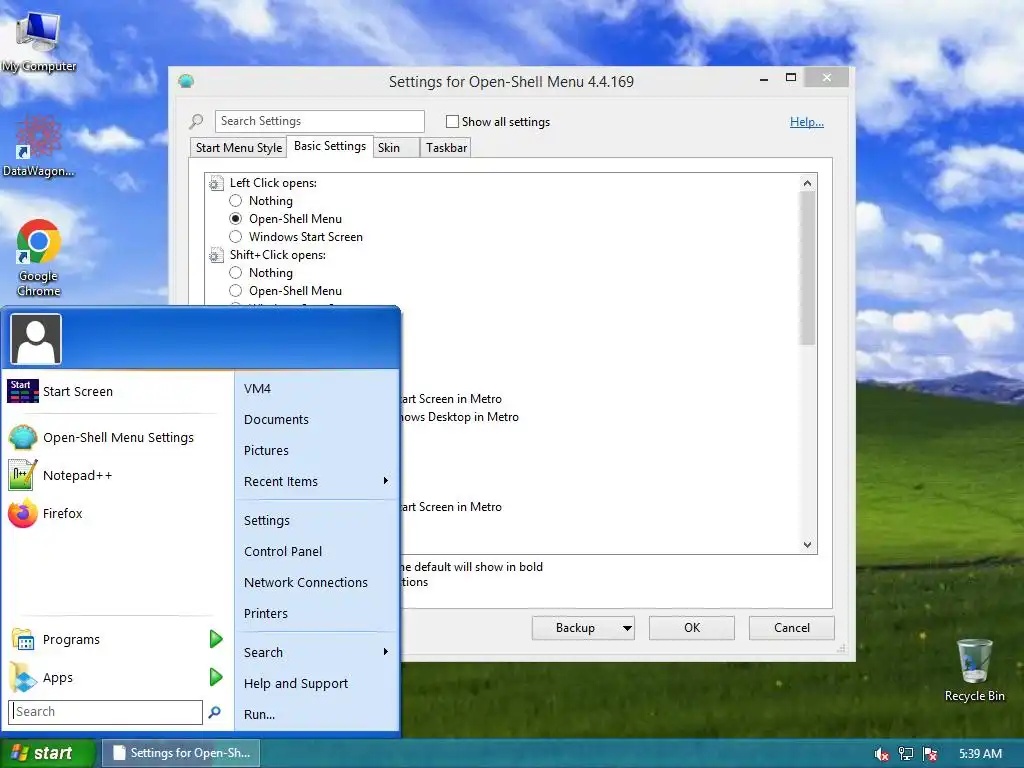1024x768 pixels.
Task: Open the Help... link
Action: click(x=807, y=122)
